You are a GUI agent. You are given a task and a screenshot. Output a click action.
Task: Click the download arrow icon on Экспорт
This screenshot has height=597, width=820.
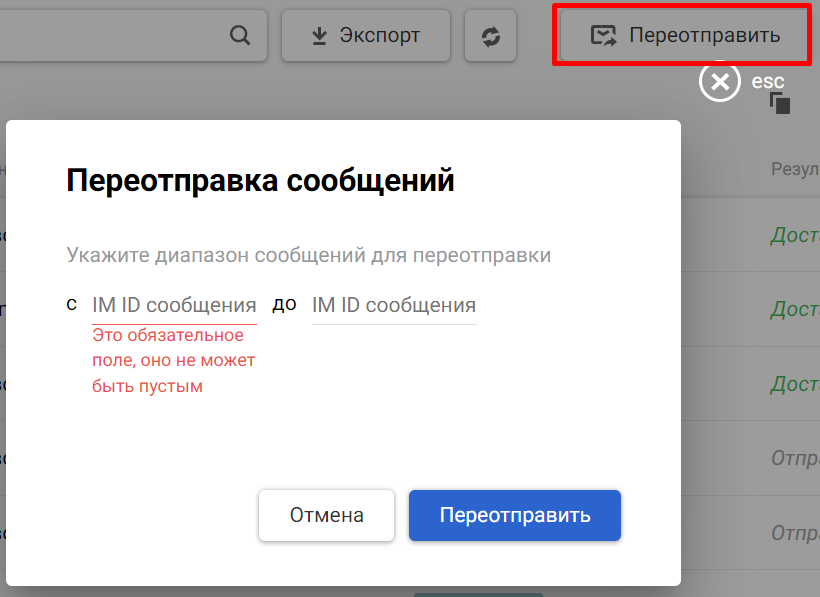[319, 36]
